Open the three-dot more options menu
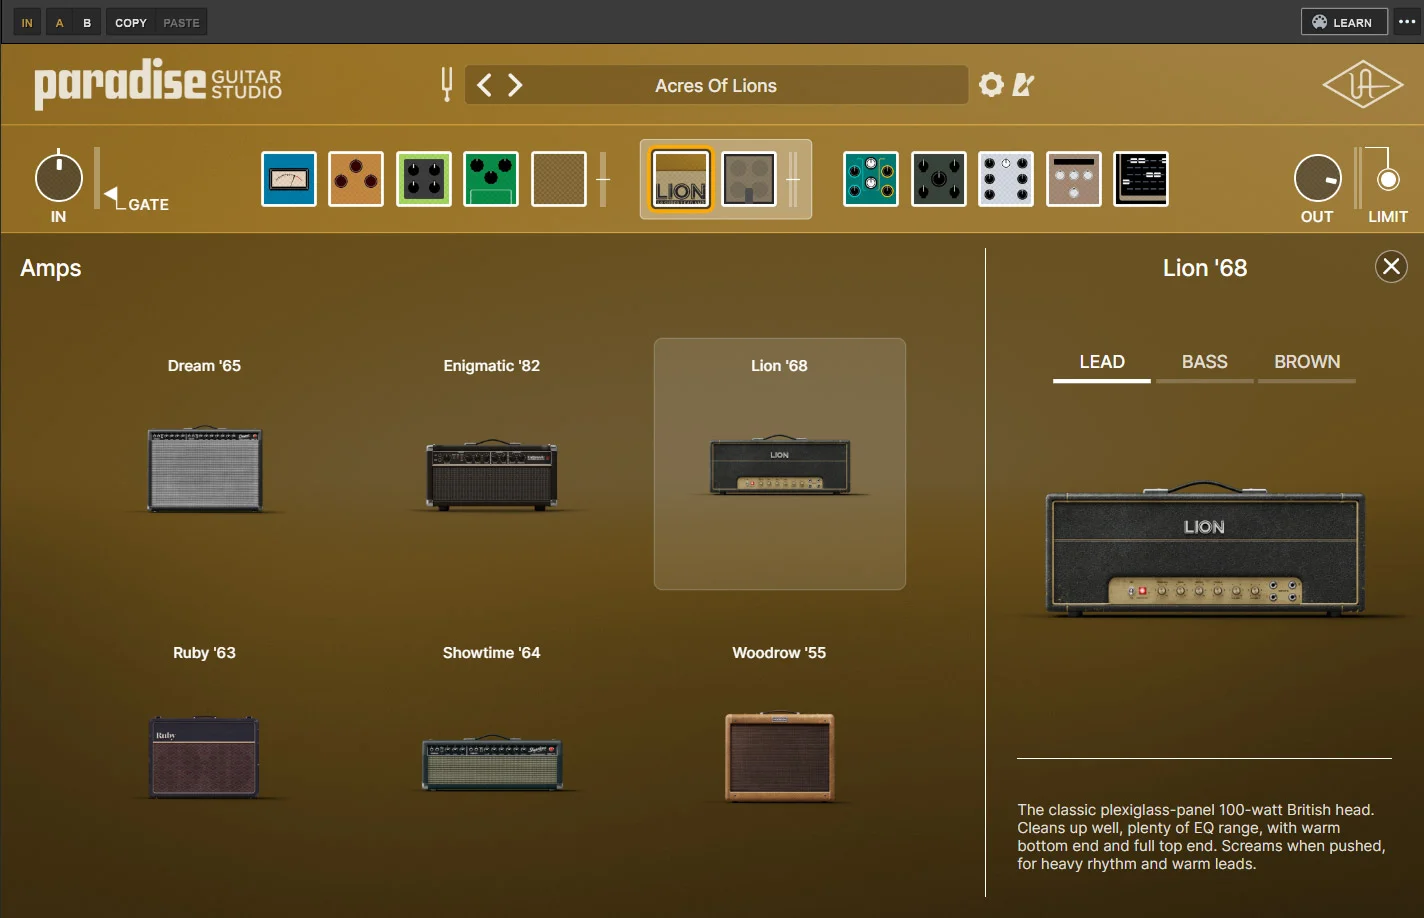1424x918 pixels. (x=1407, y=22)
